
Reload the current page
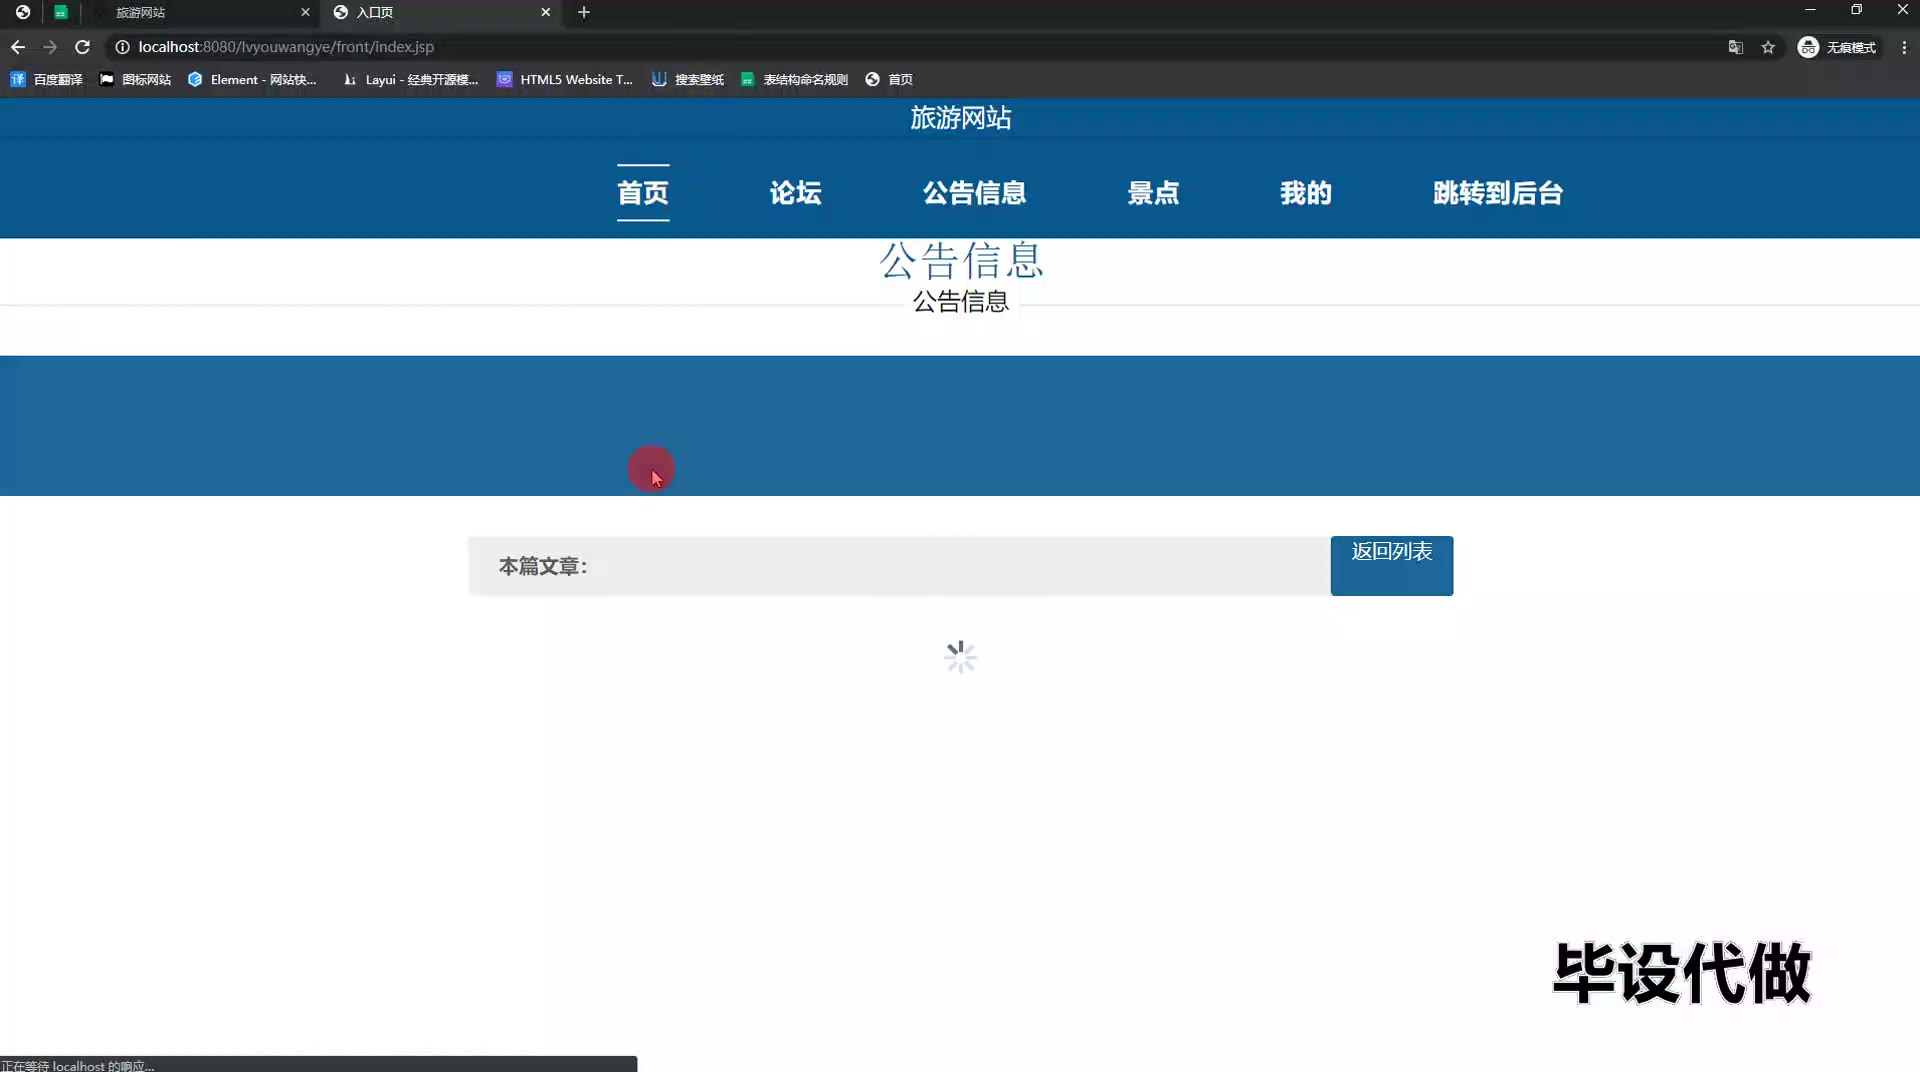(83, 47)
